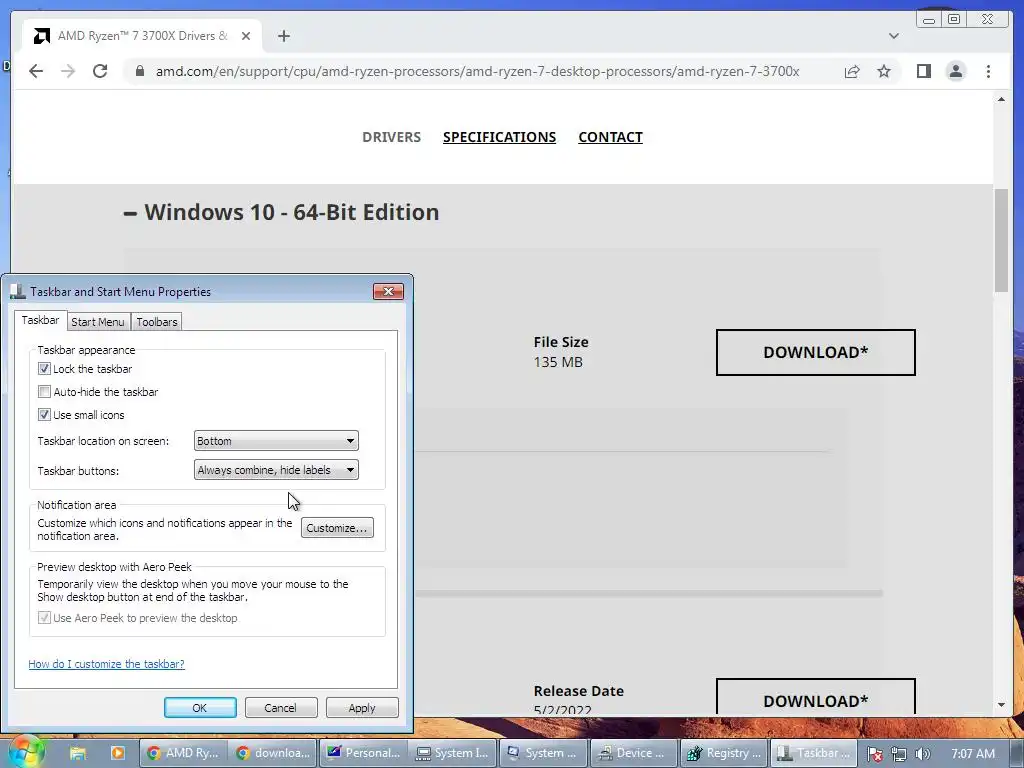Image resolution: width=1024 pixels, height=768 pixels.
Task: Launch Windows Media Player taskbar icon
Action: point(118,753)
